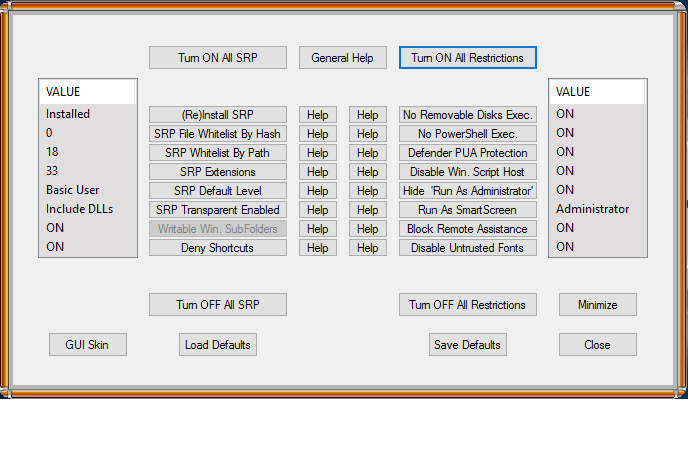This screenshot has height=460, width=688.
Task: Open SRP File Whitelist By Hash
Action: click(x=218, y=133)
